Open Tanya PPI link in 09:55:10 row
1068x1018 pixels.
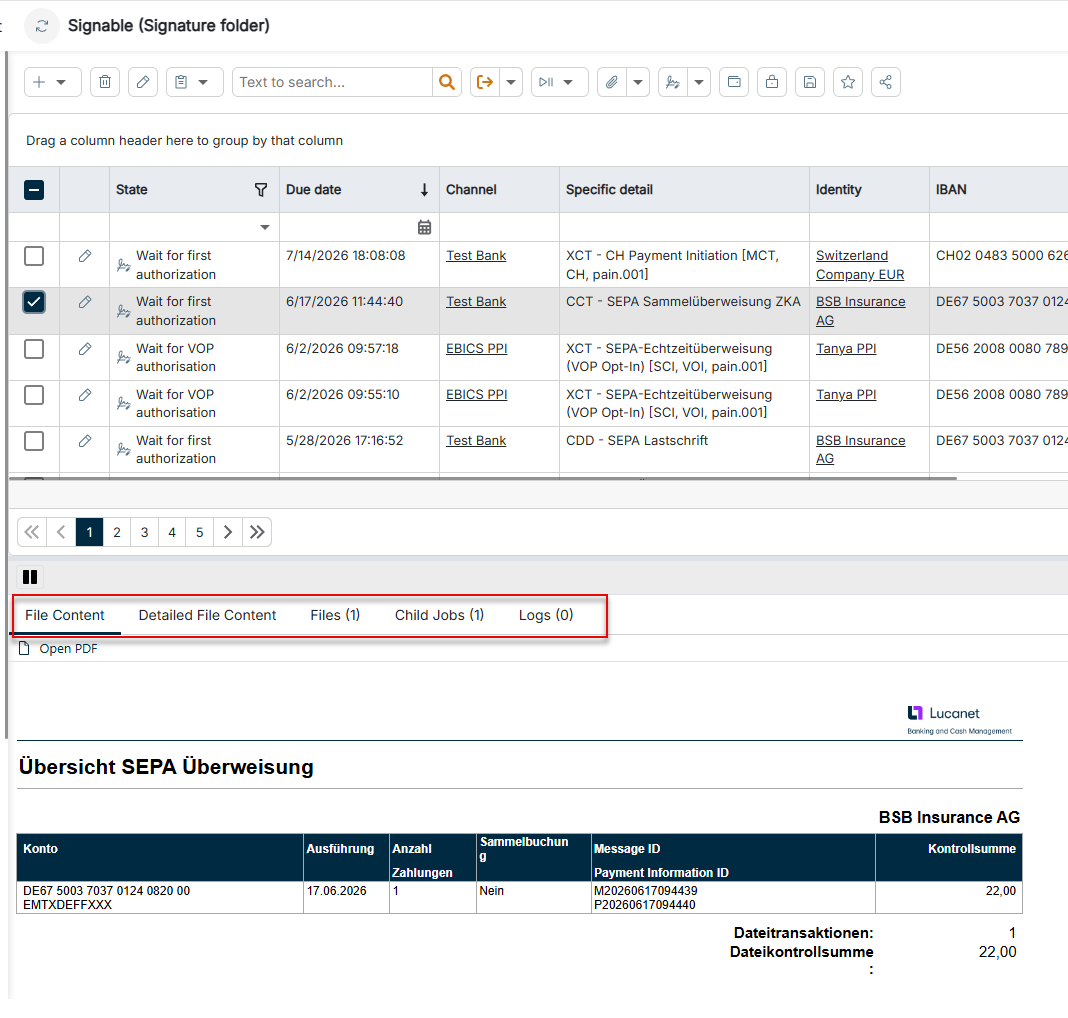846,395
